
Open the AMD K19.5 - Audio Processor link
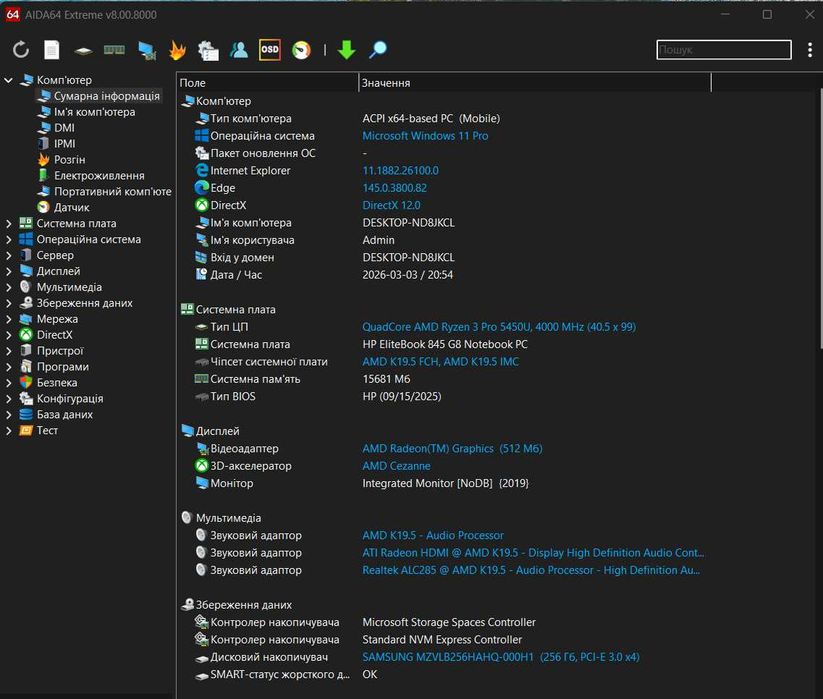433,535
